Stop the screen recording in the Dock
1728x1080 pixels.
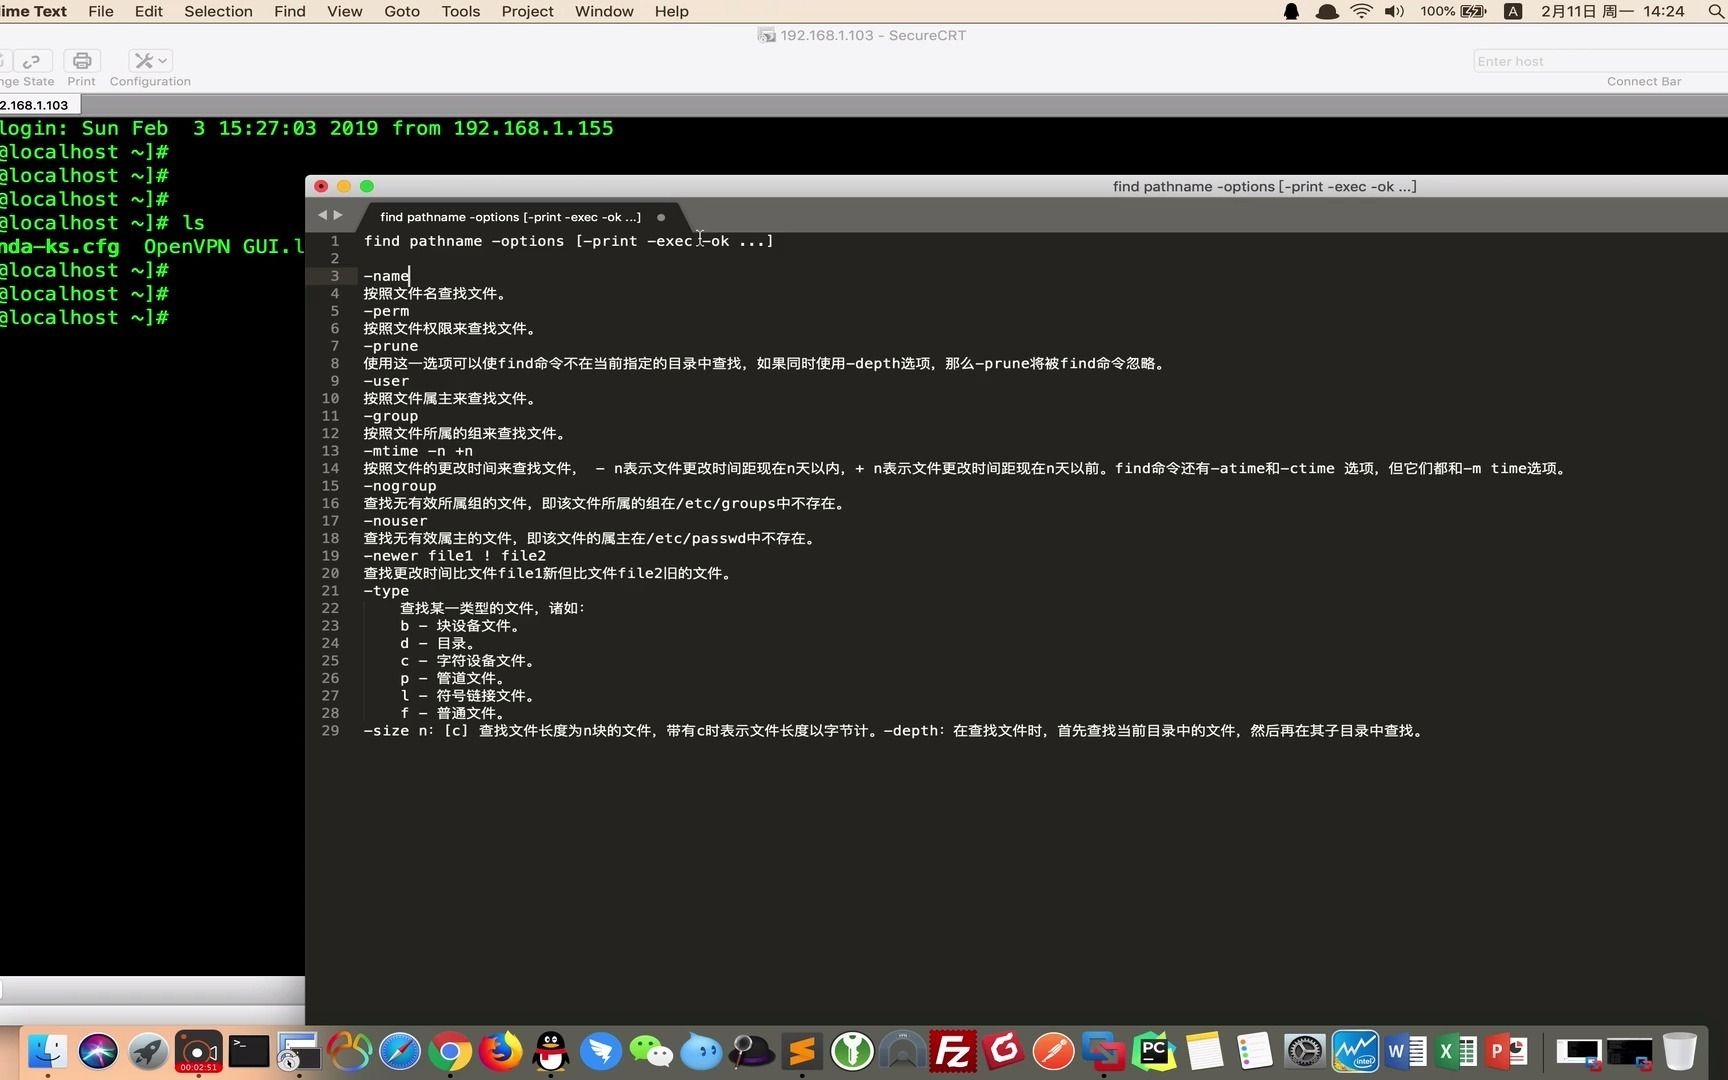197,1052
